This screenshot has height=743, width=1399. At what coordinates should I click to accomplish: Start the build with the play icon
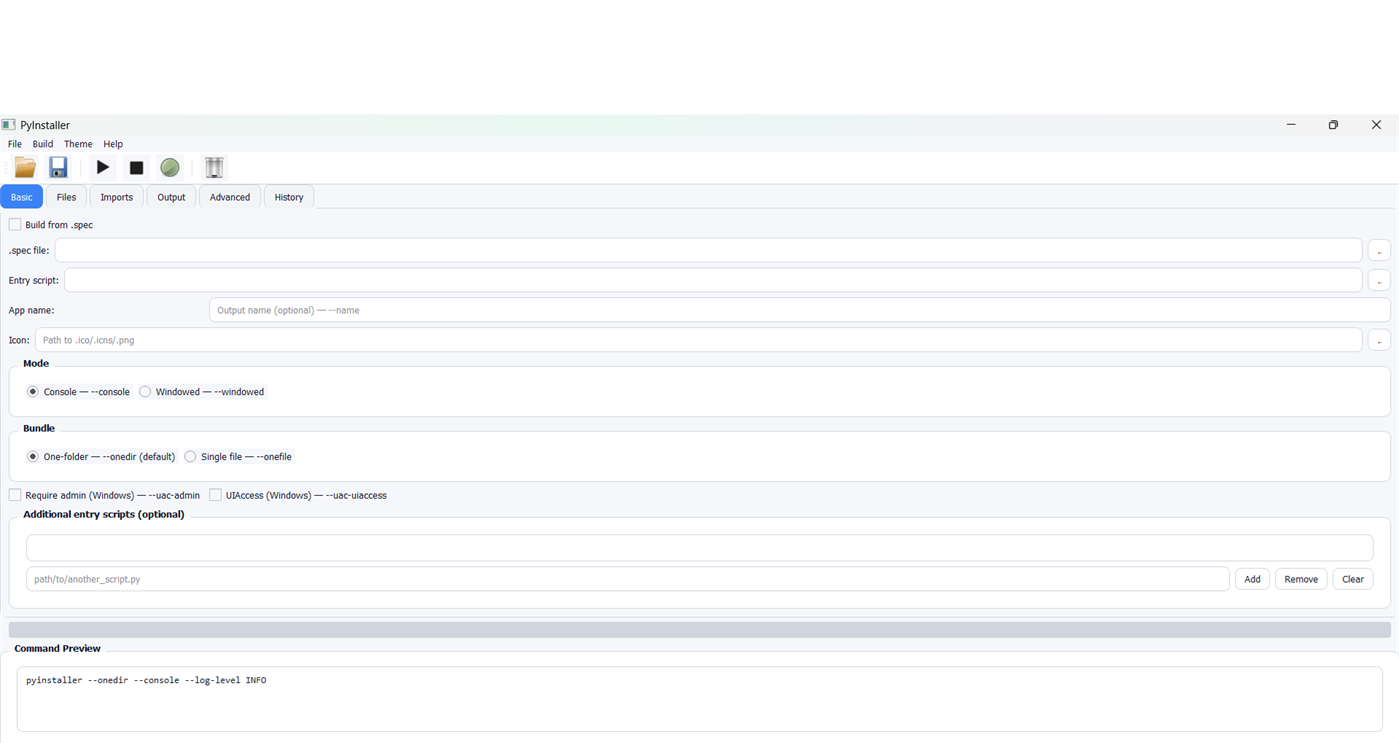click(102, 167)
